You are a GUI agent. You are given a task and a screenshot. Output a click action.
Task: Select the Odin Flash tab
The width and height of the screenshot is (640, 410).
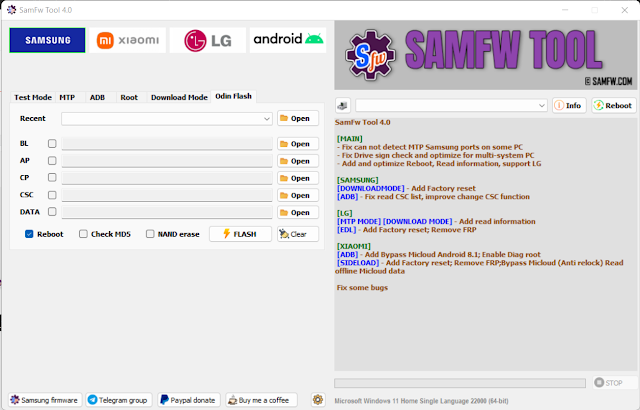(x=233, y=96)
